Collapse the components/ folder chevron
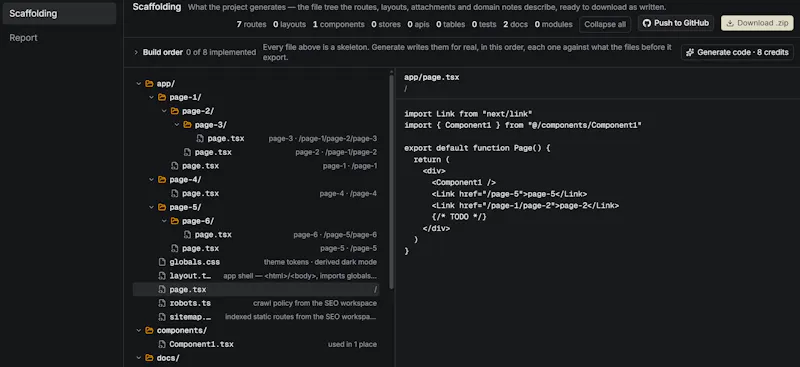800x367 pixels. pos(139,330)
